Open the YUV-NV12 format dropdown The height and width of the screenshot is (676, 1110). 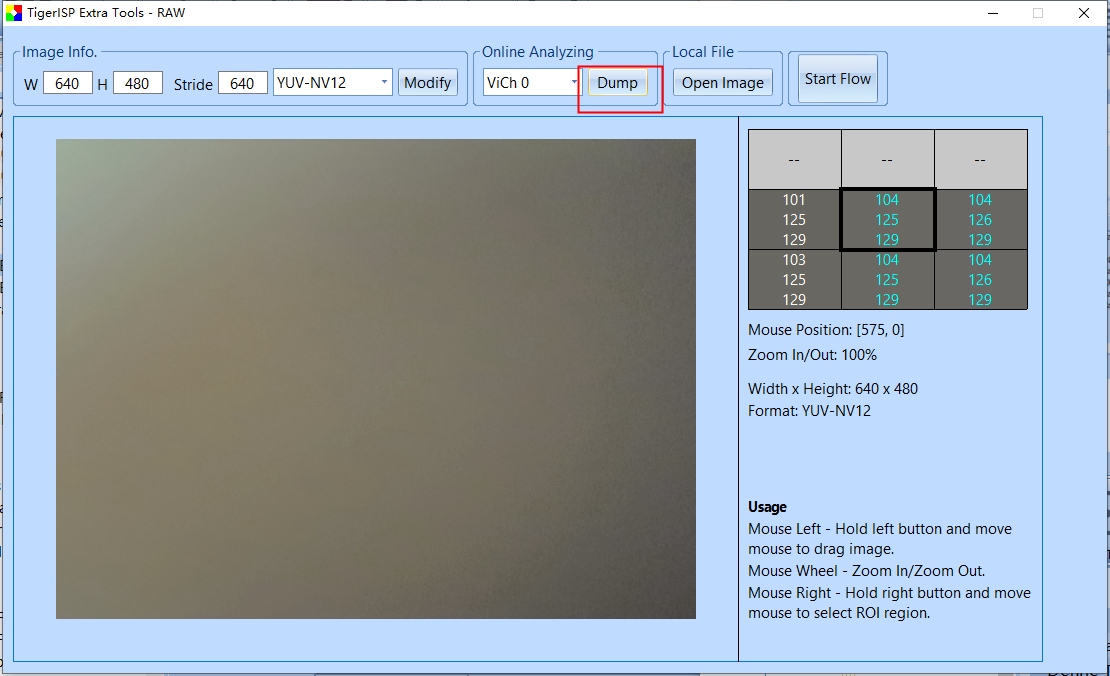tap(332, 82)
